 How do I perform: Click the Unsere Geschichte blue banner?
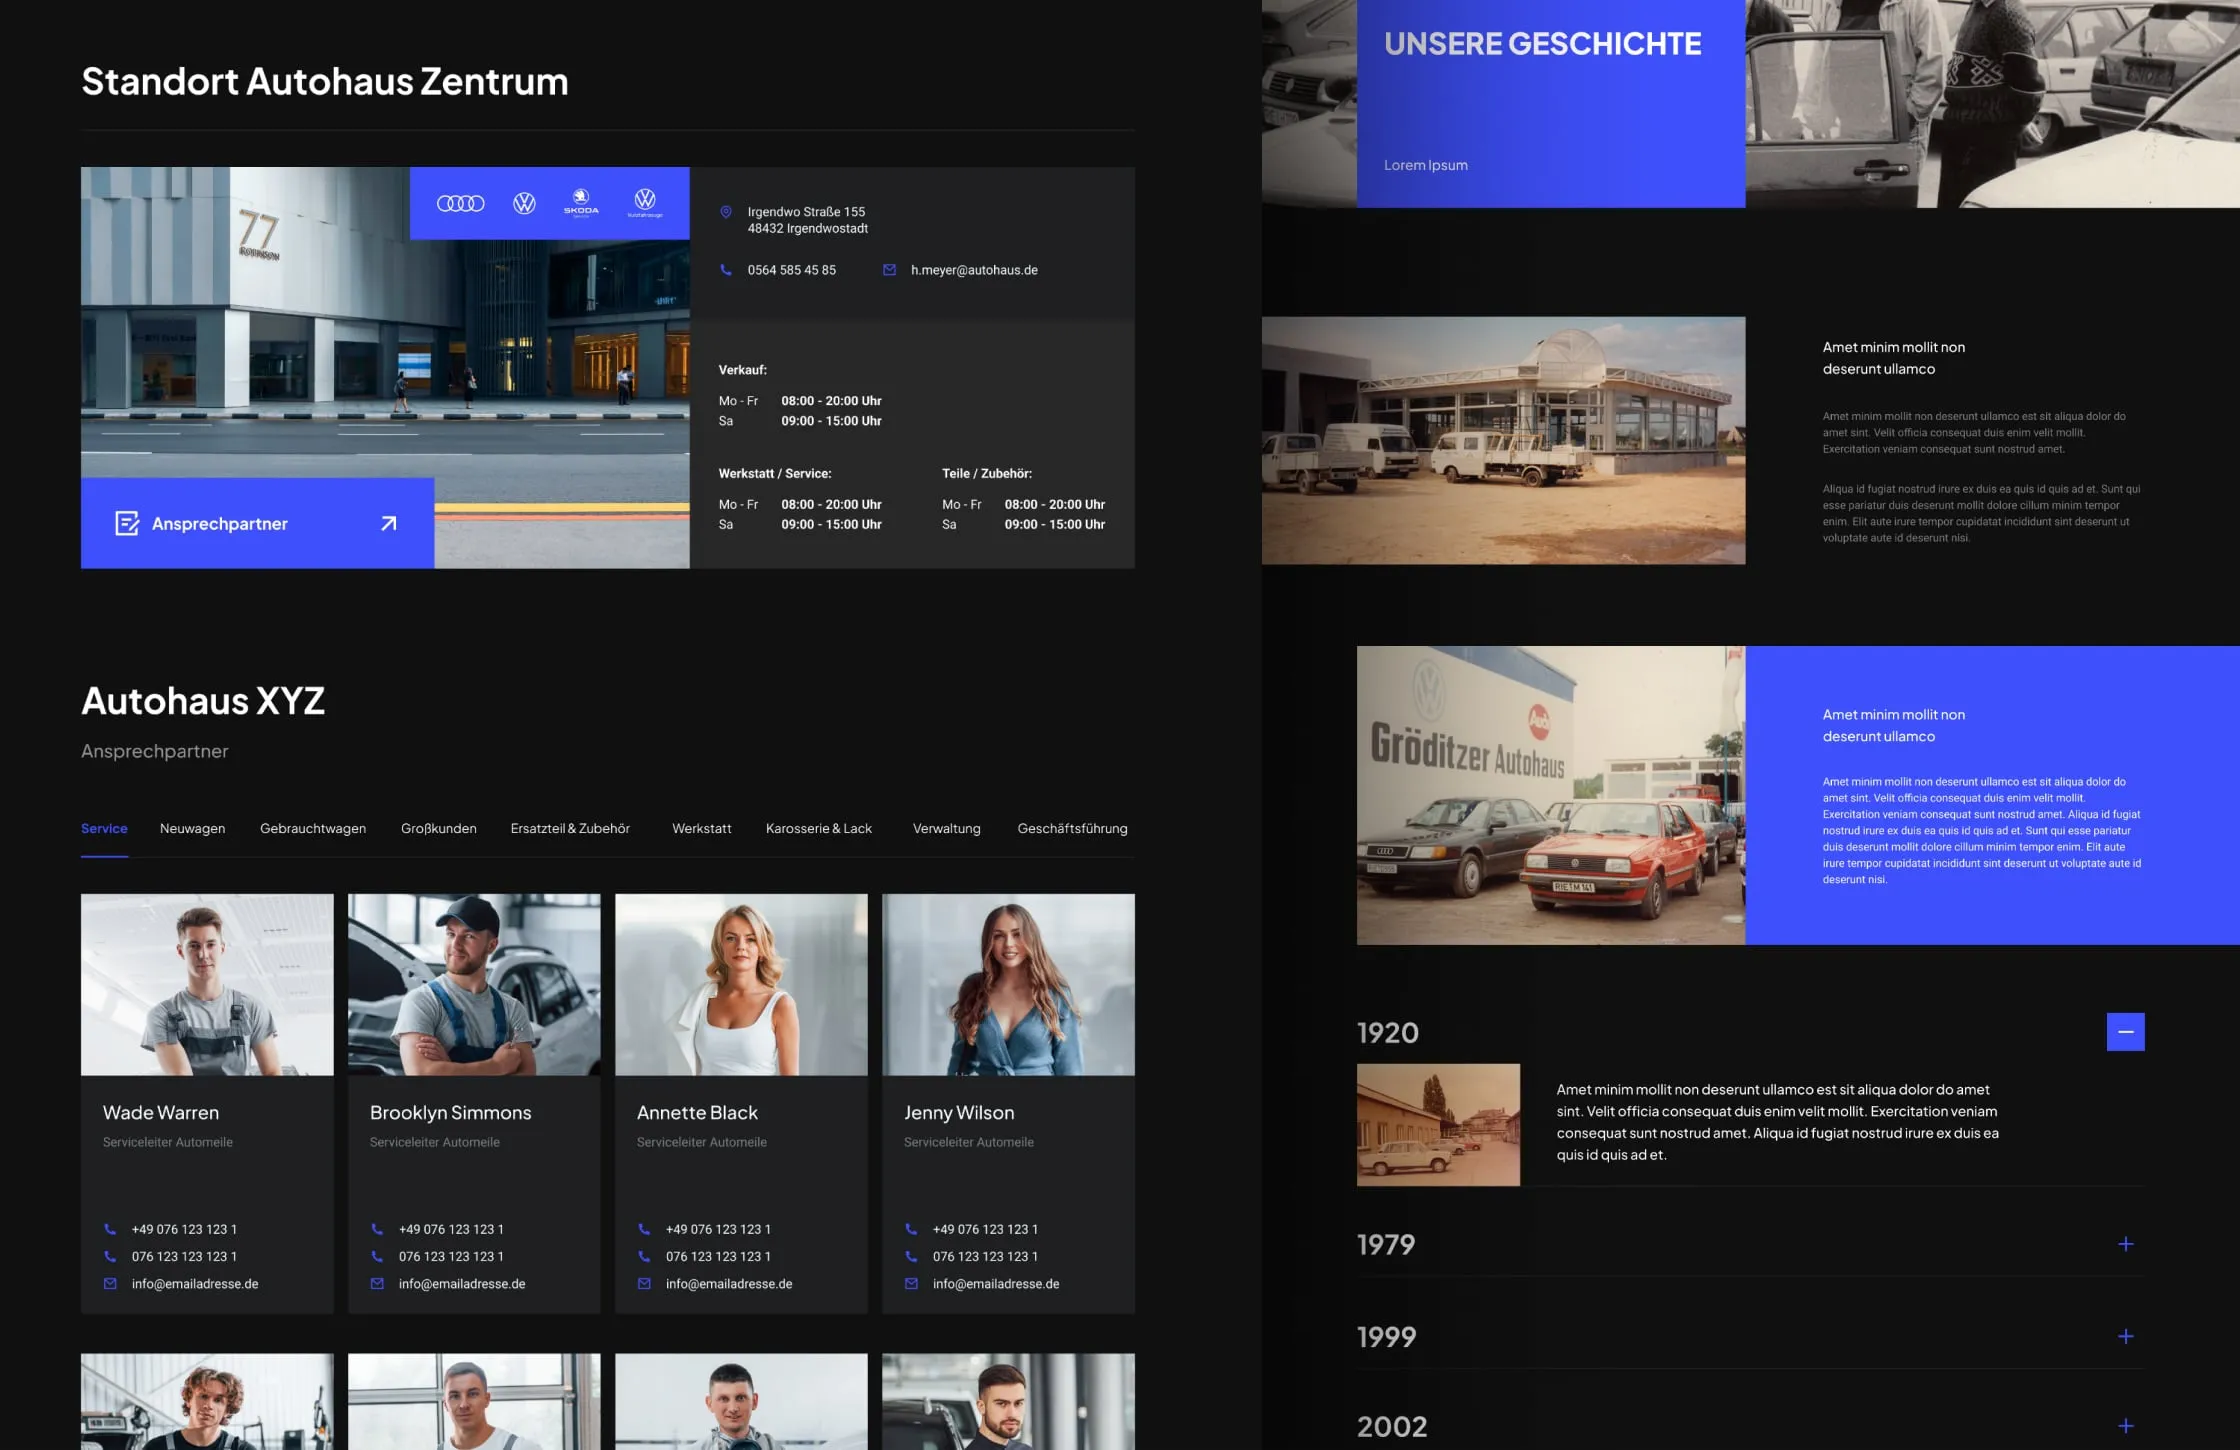point(1551,104)
